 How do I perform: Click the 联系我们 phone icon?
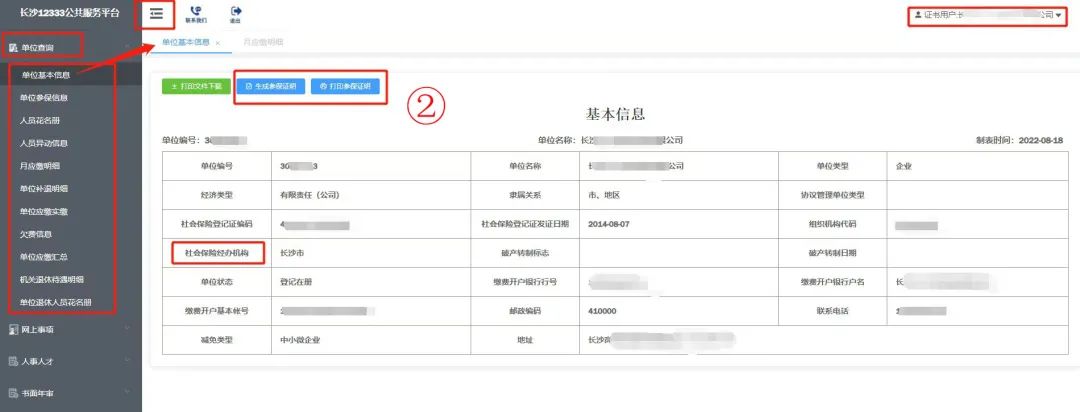click(196, 12)
